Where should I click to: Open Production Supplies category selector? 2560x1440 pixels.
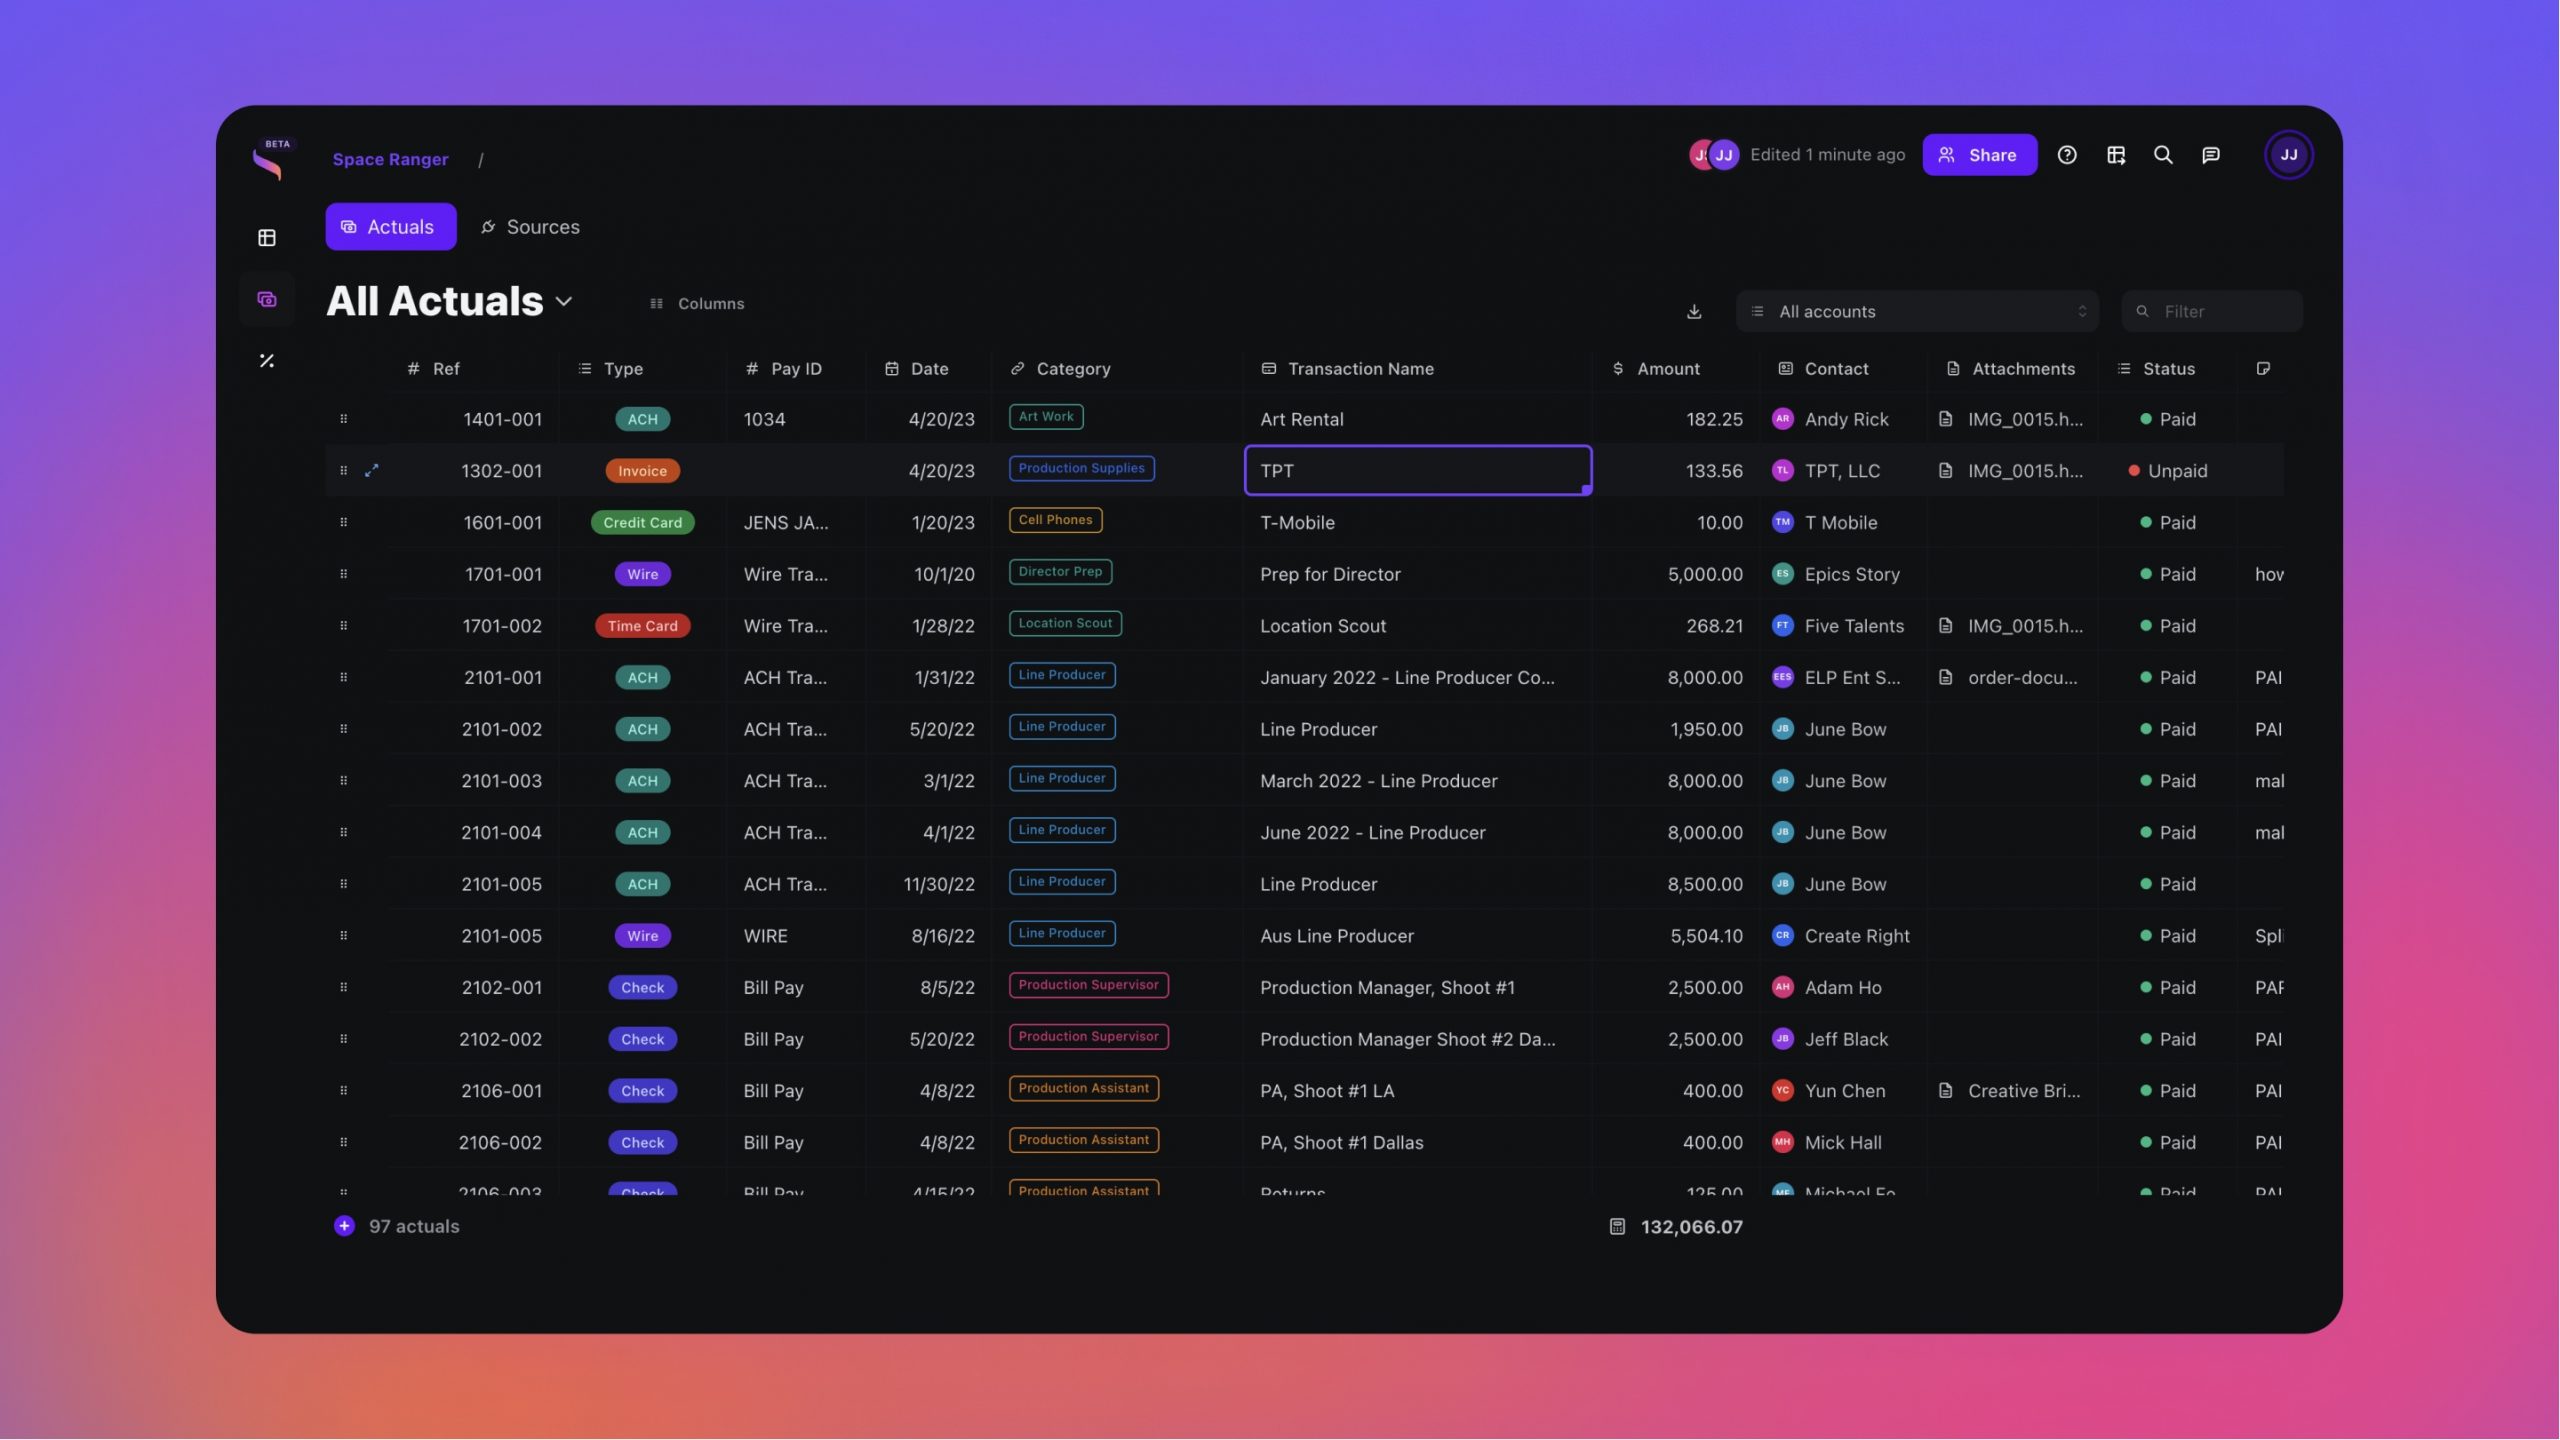click(1080, 469)
